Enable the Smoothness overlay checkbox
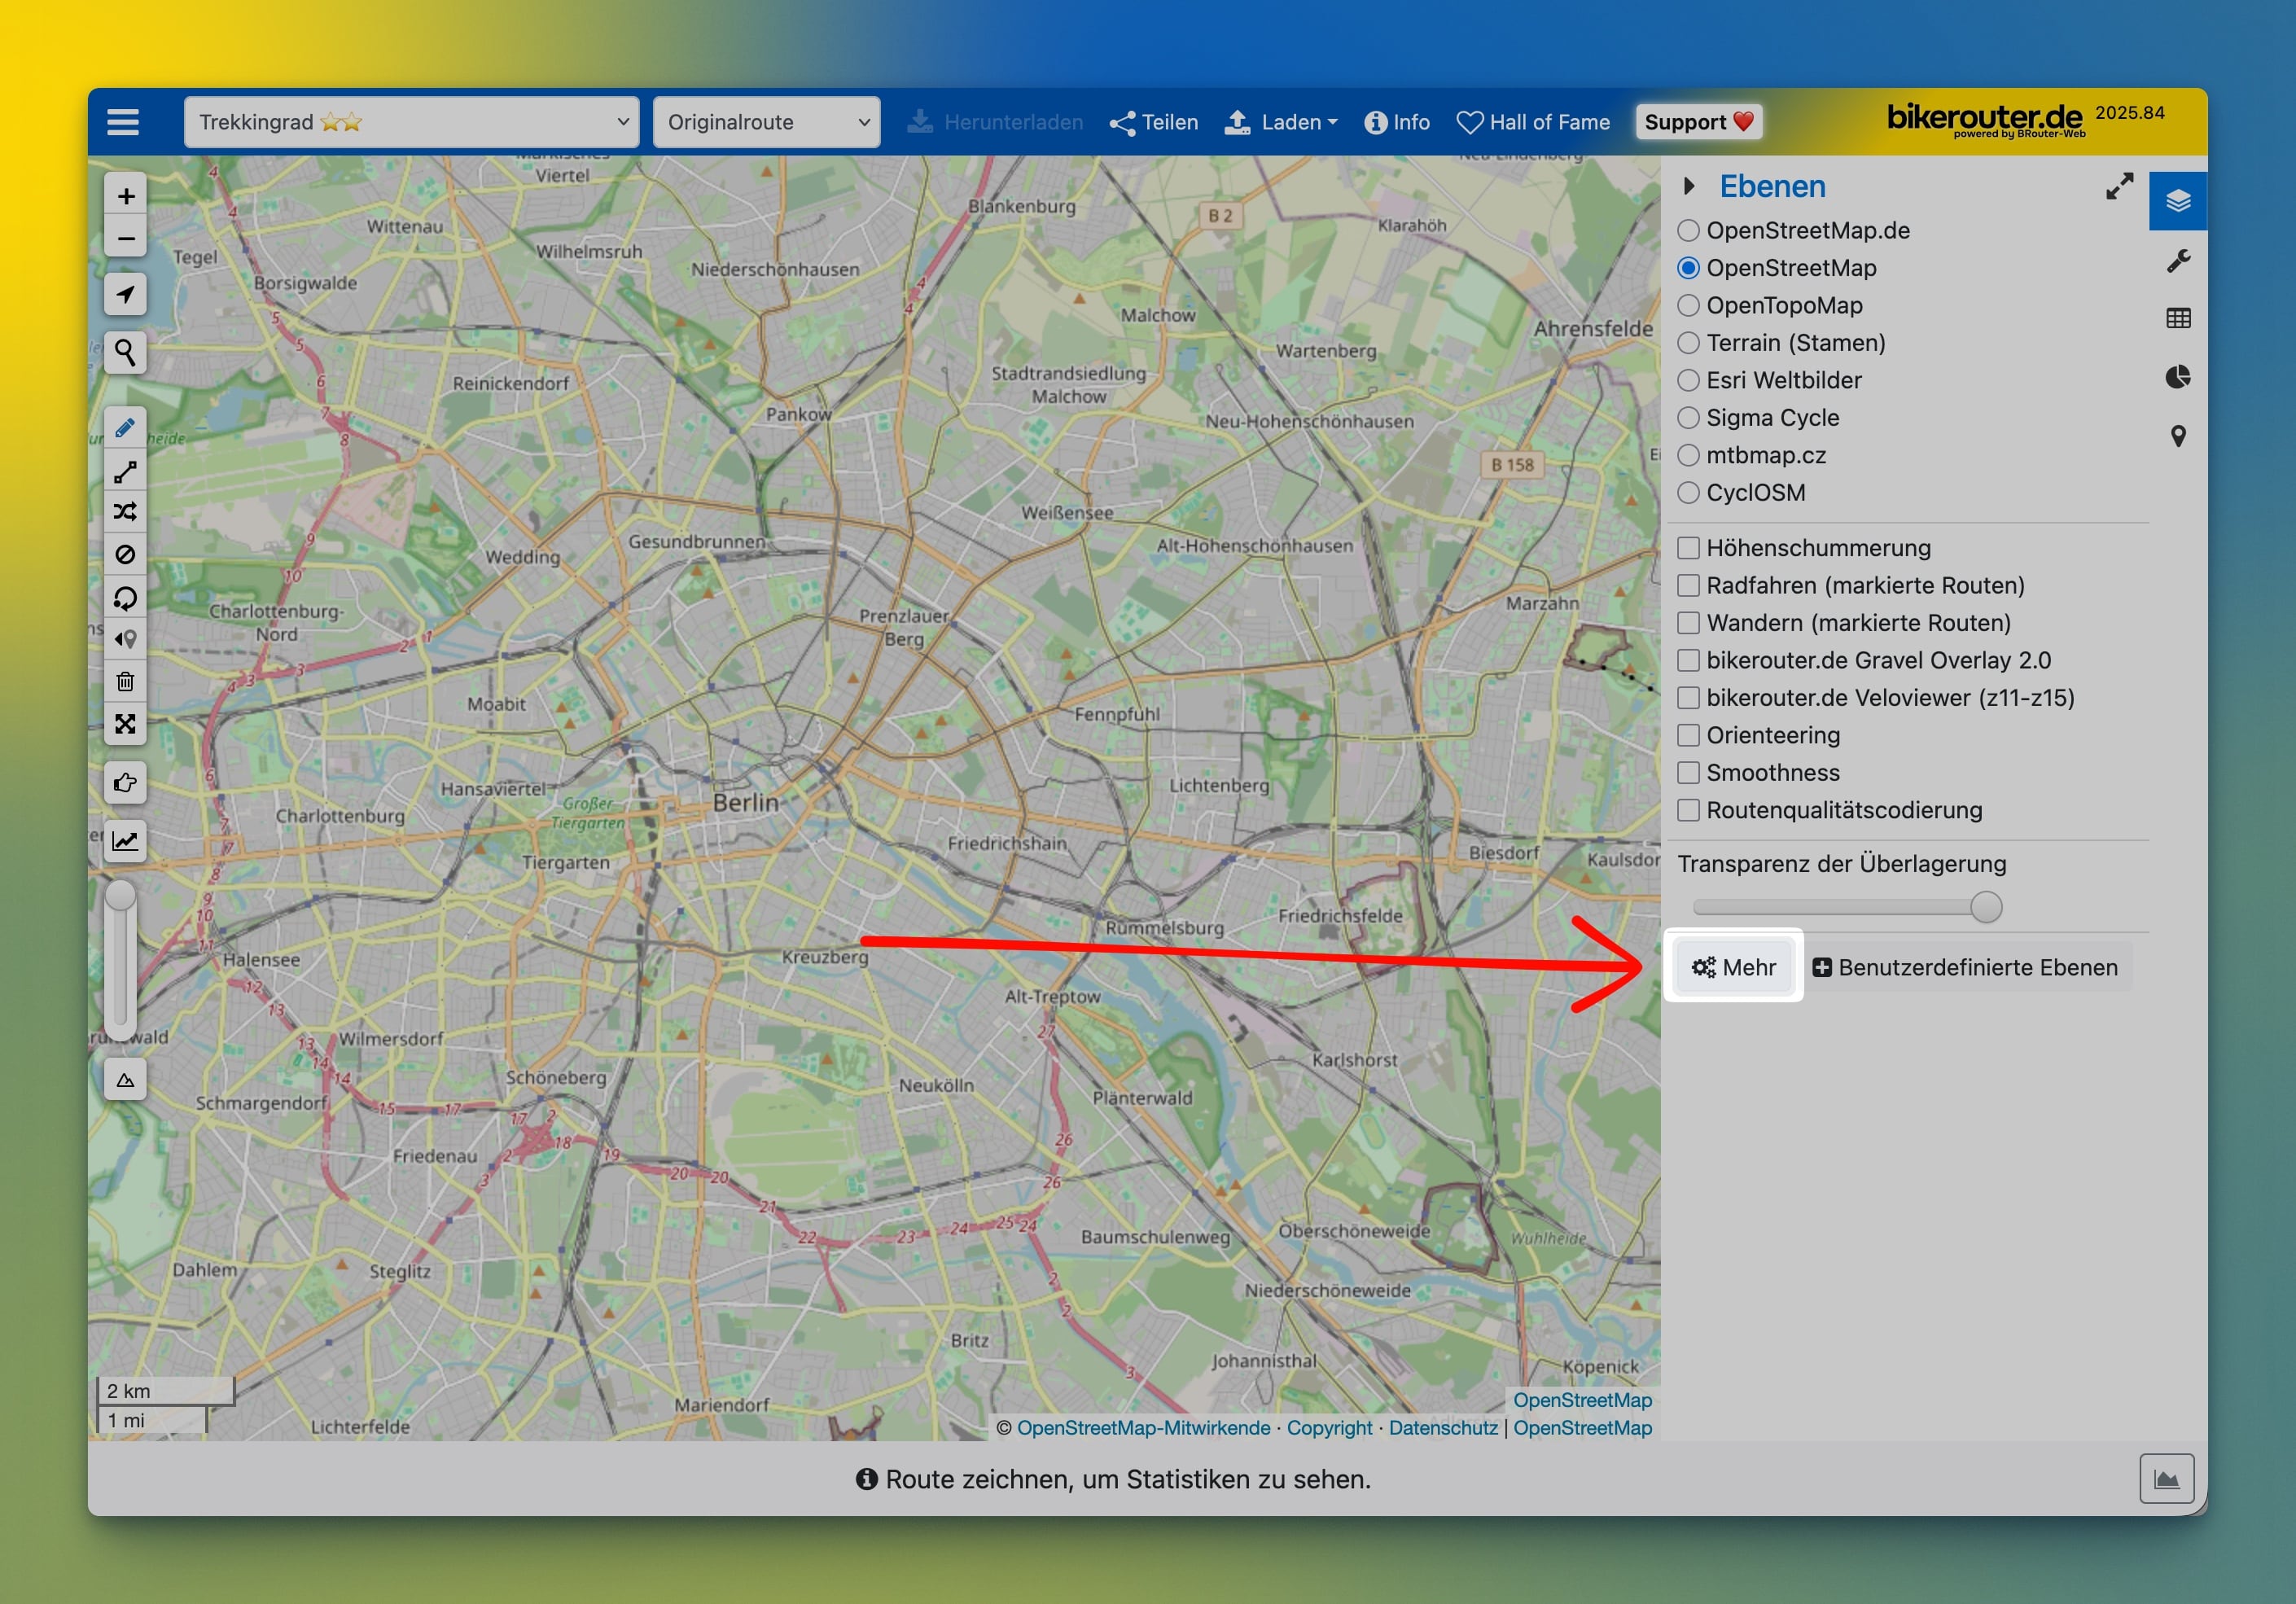This screenshot has width=2296, height=1604. click(x=1688, y=773)
